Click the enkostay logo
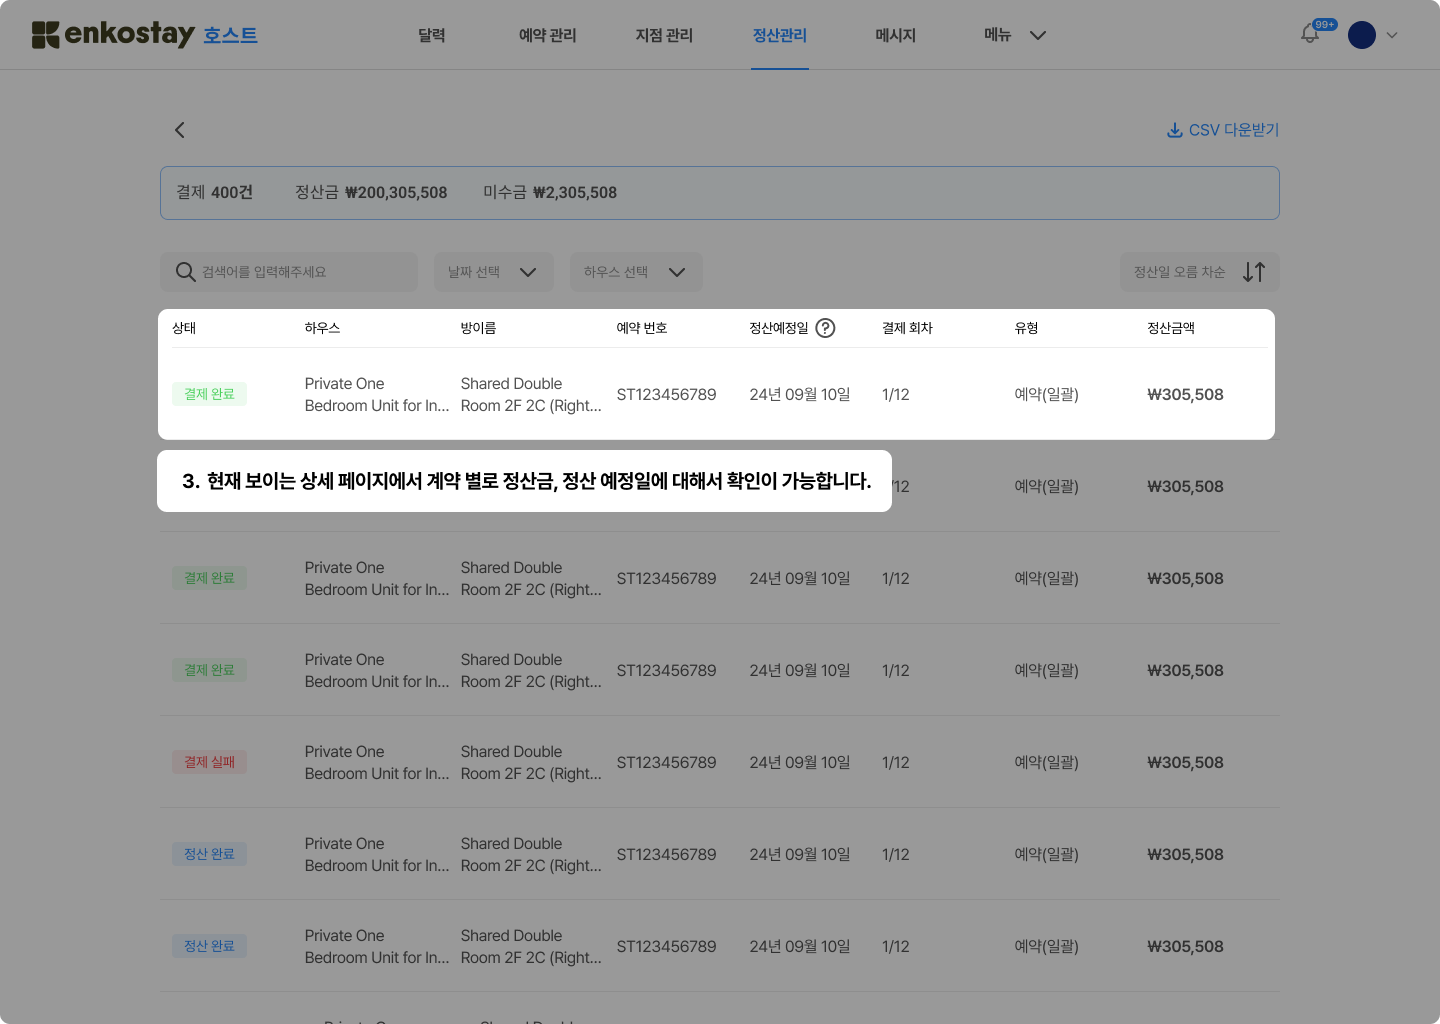This screenshot has height=1024, width=1440. (113, 35)
